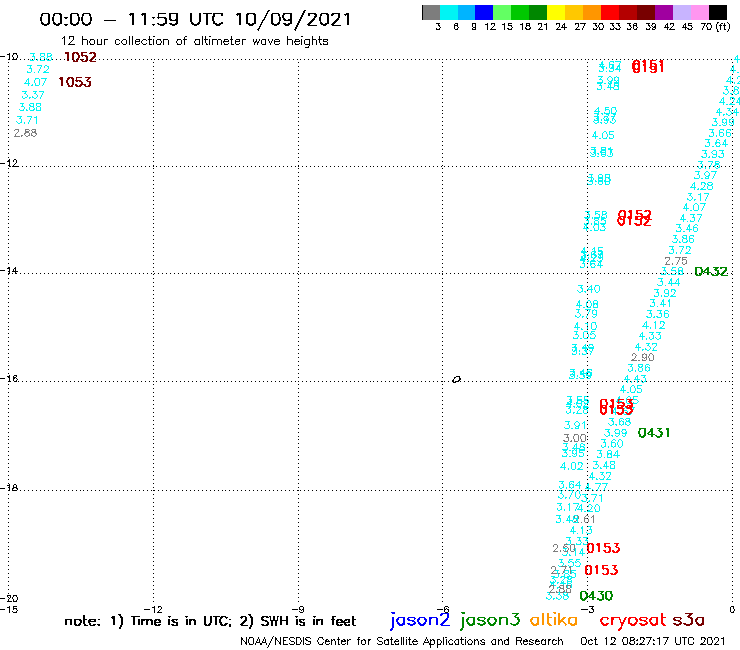Click the "3.36" wave height value
Screen dimensions: 740x650
click(657, 314)
